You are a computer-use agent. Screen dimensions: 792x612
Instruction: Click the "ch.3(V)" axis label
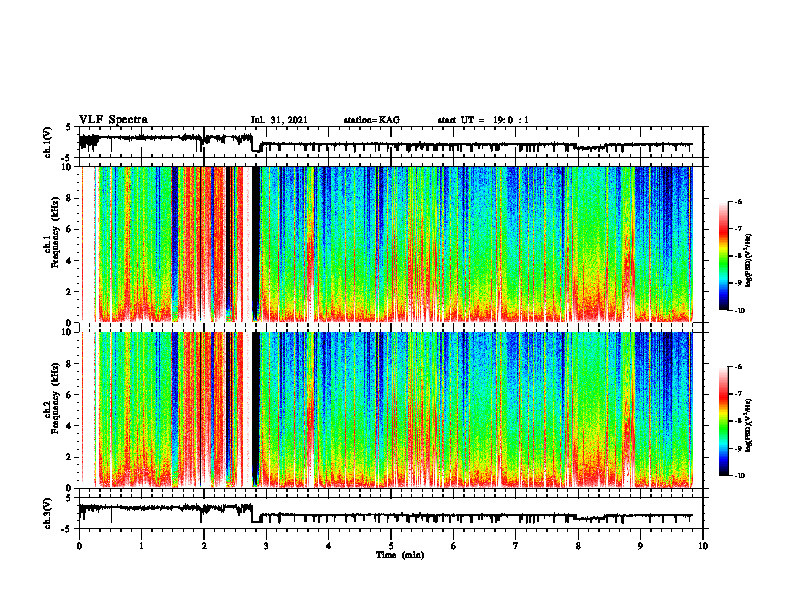[48, 513]
